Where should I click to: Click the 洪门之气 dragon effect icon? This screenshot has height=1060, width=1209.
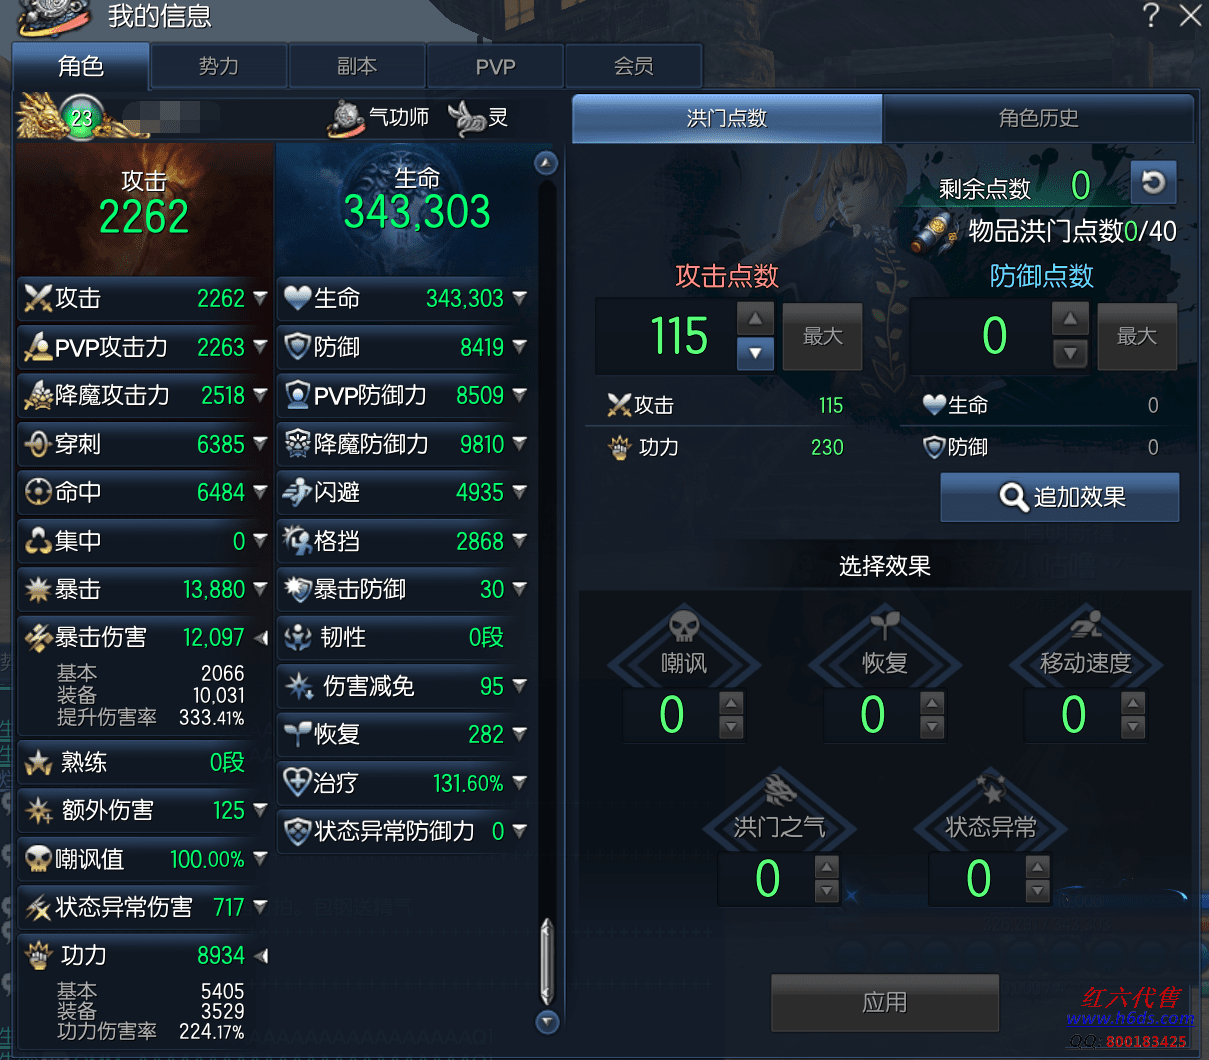click(x=779, y=789)
